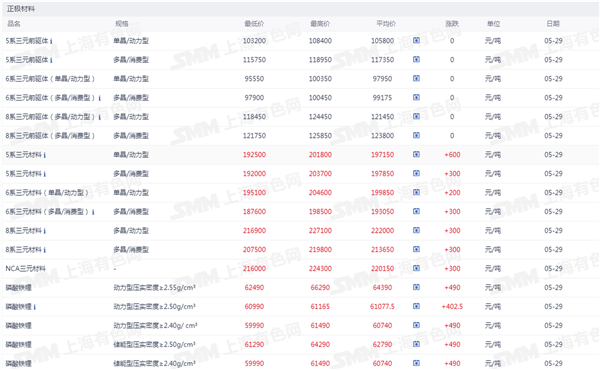This screenshot has height=370, width=600.
Task: Select 品名 column header
Action: [x=14, y=24]
